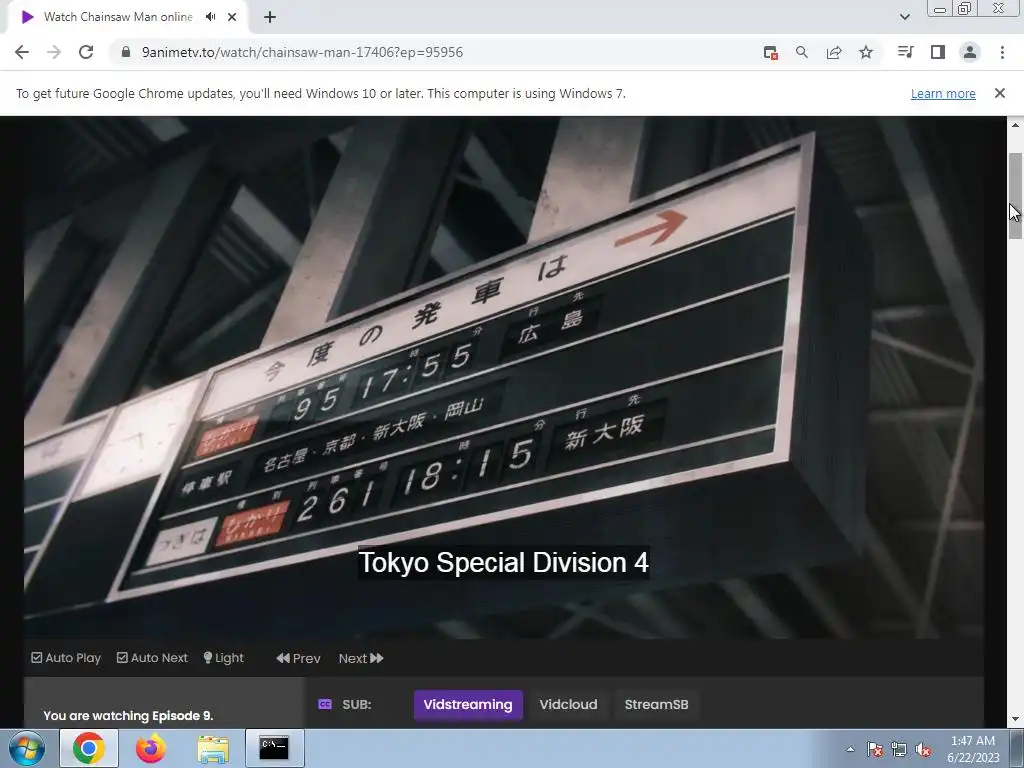Open the Action Center flag icon
This screenshot has height=768, width=1024.
point(875,749)
